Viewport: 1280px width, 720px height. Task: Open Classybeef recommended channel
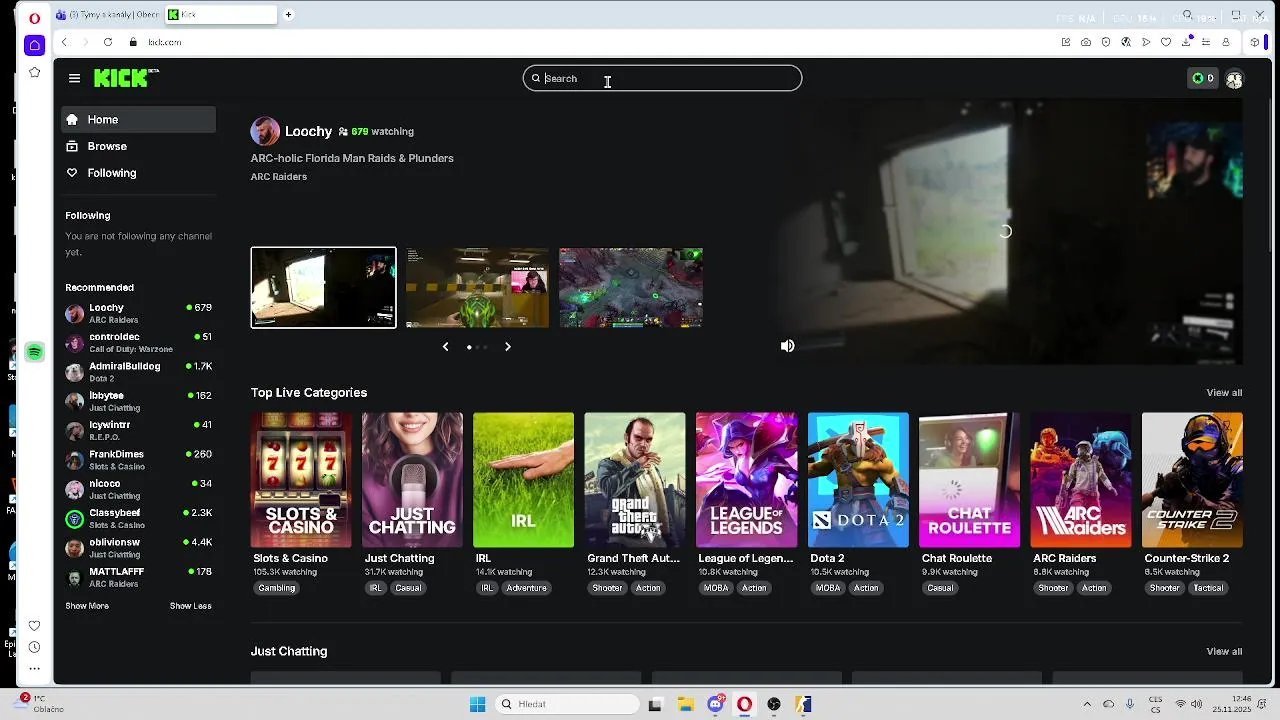point(138,518)
